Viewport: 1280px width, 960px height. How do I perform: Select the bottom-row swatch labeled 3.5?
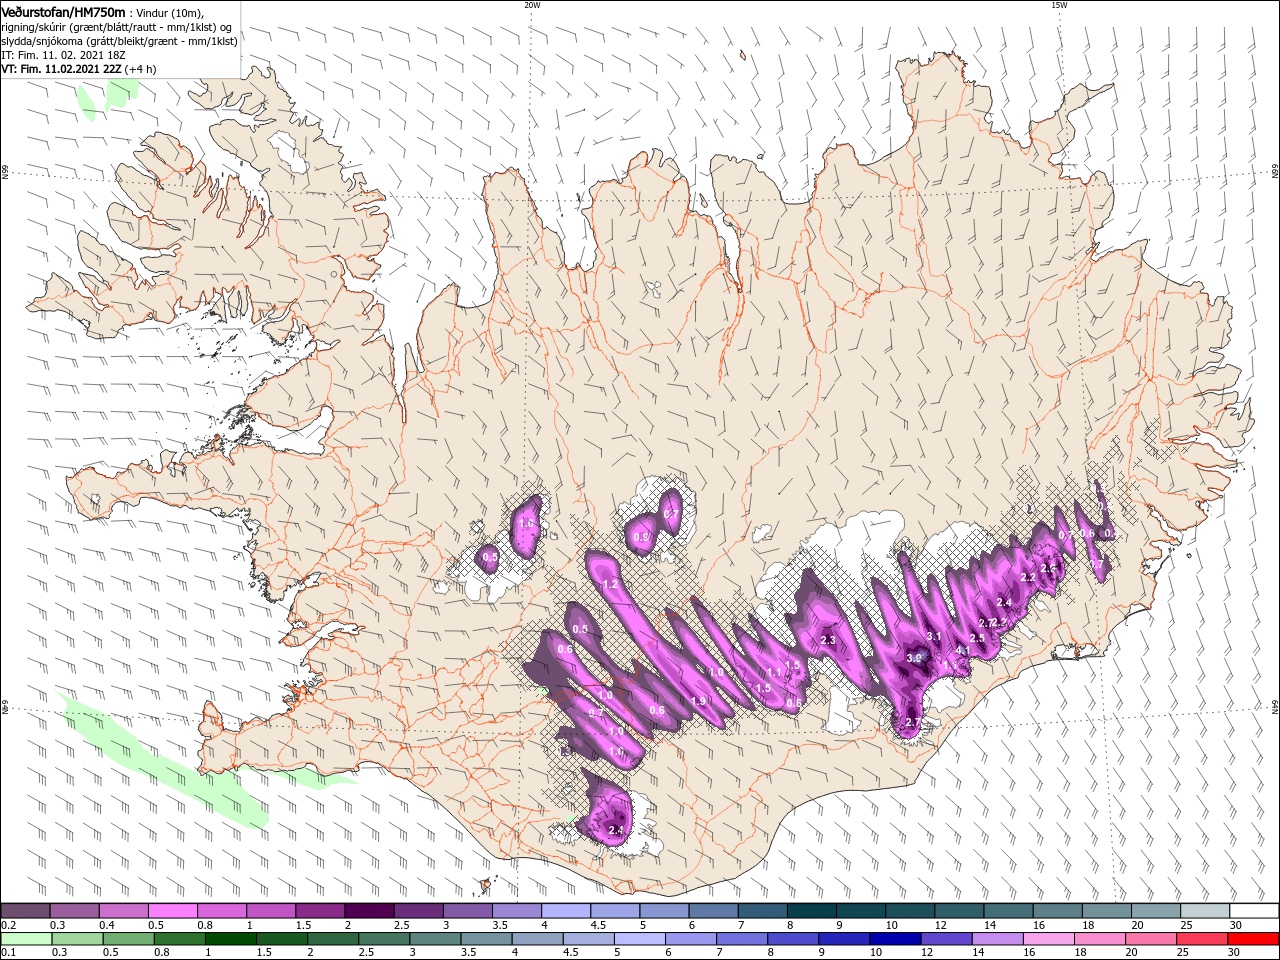pos(487,939)
